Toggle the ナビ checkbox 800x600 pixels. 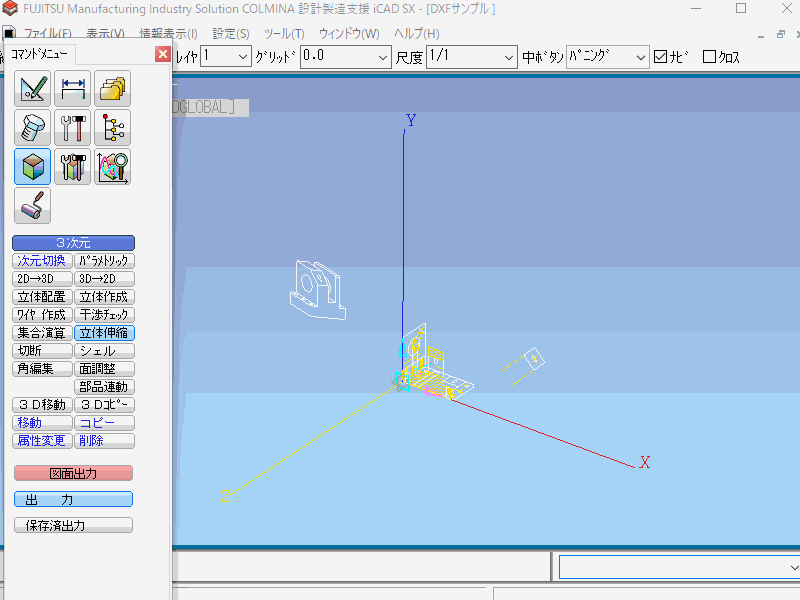(660, 57)
